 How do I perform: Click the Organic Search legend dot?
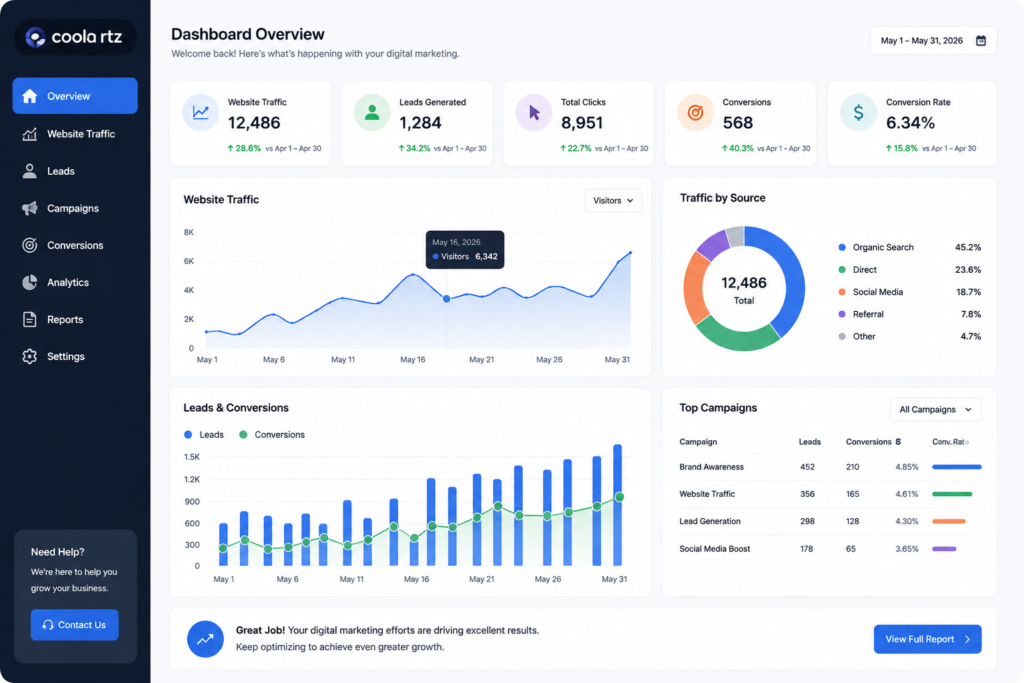click(842, 247)
